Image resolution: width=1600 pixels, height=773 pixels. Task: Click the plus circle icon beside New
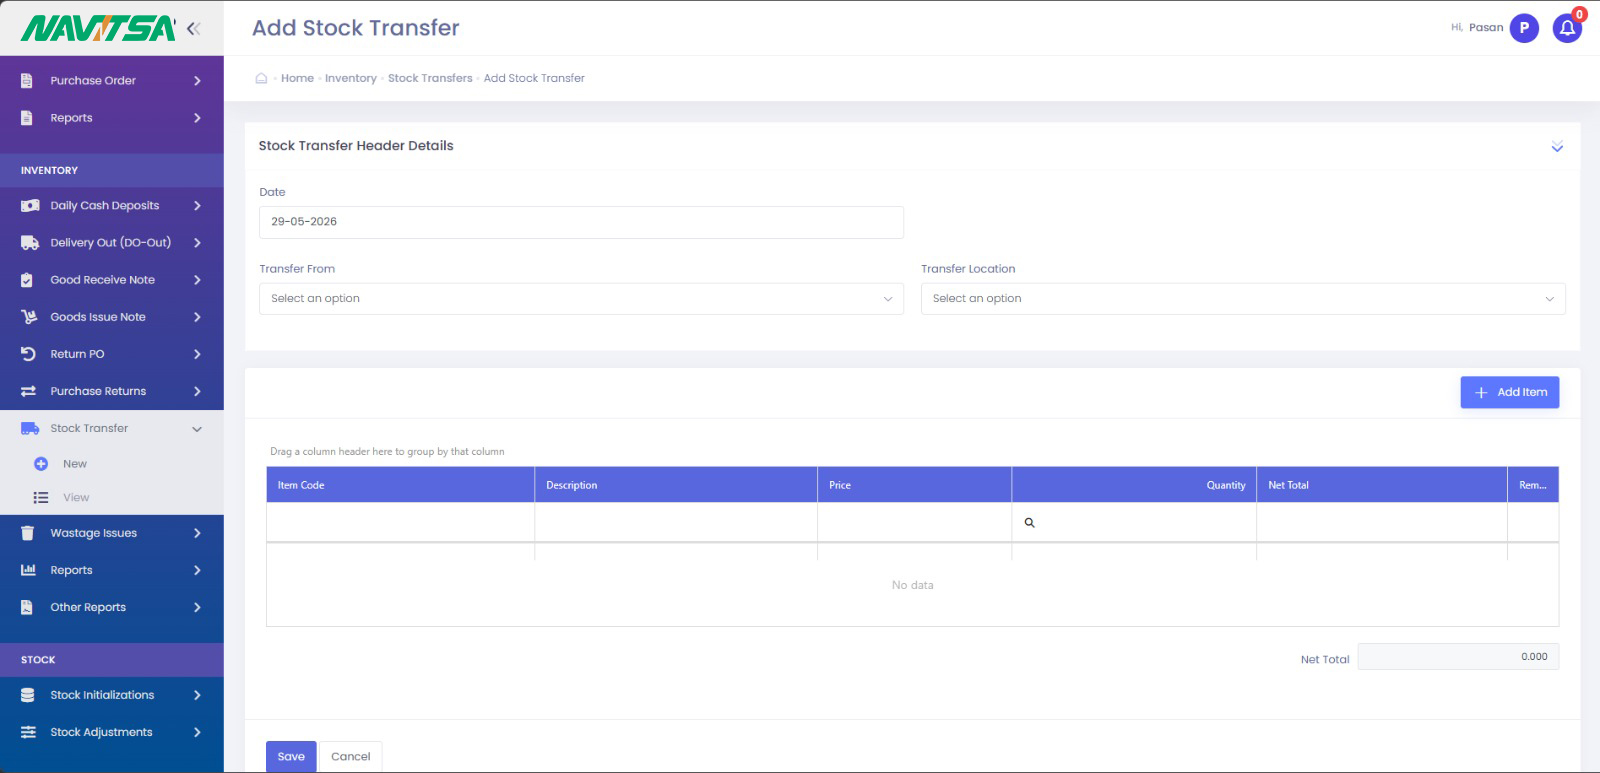[x=41, y=464]
